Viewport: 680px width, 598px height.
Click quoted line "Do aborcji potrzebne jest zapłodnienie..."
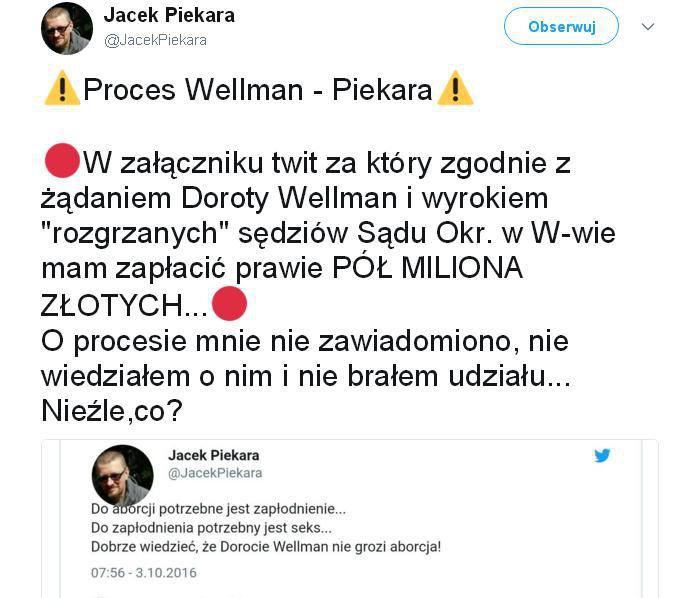click(x=219, y=509)
